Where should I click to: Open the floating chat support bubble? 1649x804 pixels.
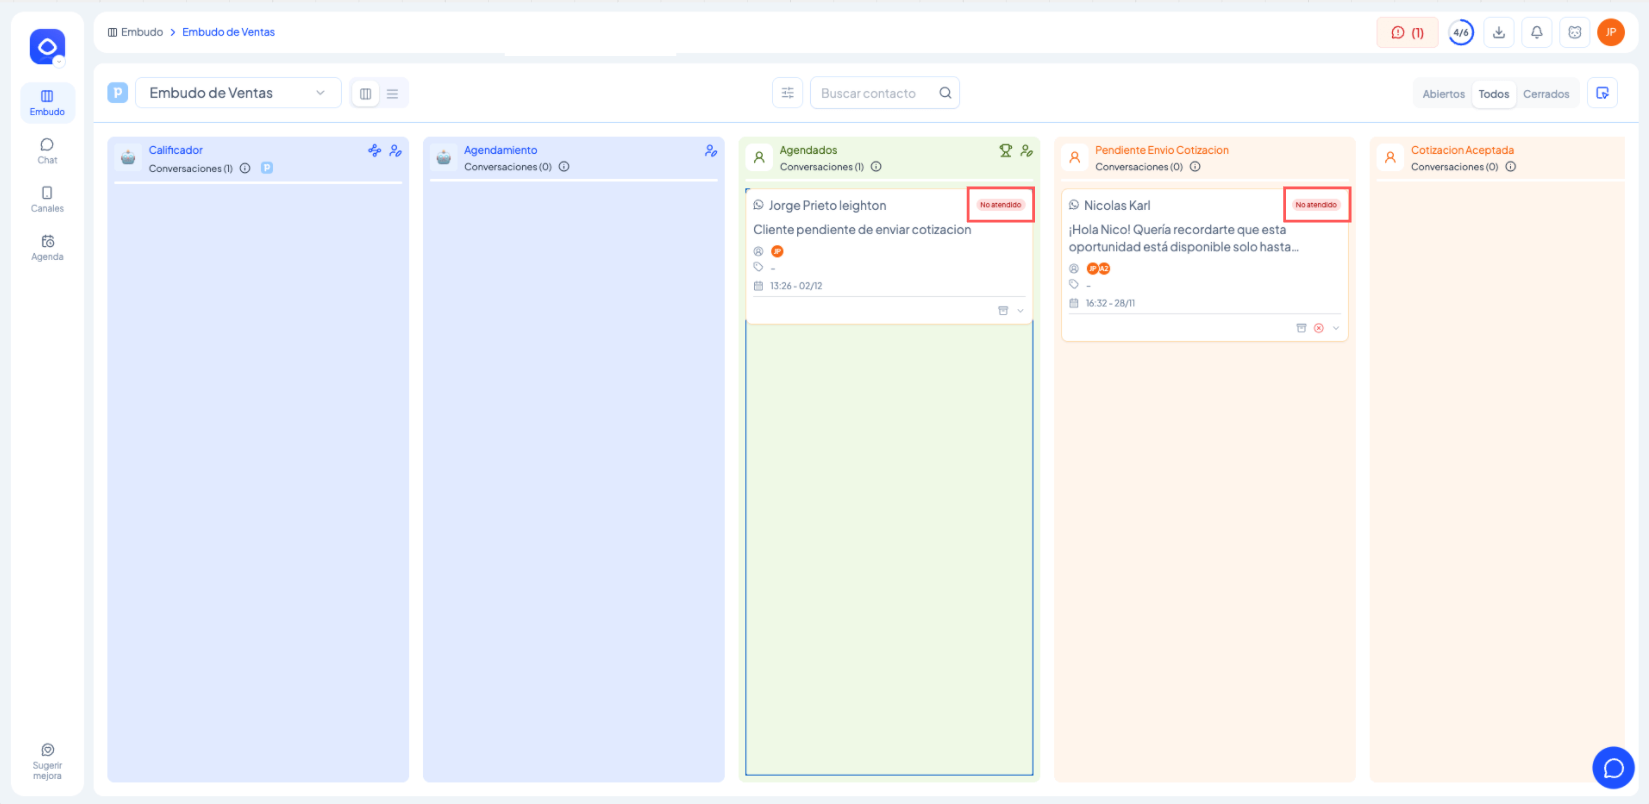tap(1613, 768)
